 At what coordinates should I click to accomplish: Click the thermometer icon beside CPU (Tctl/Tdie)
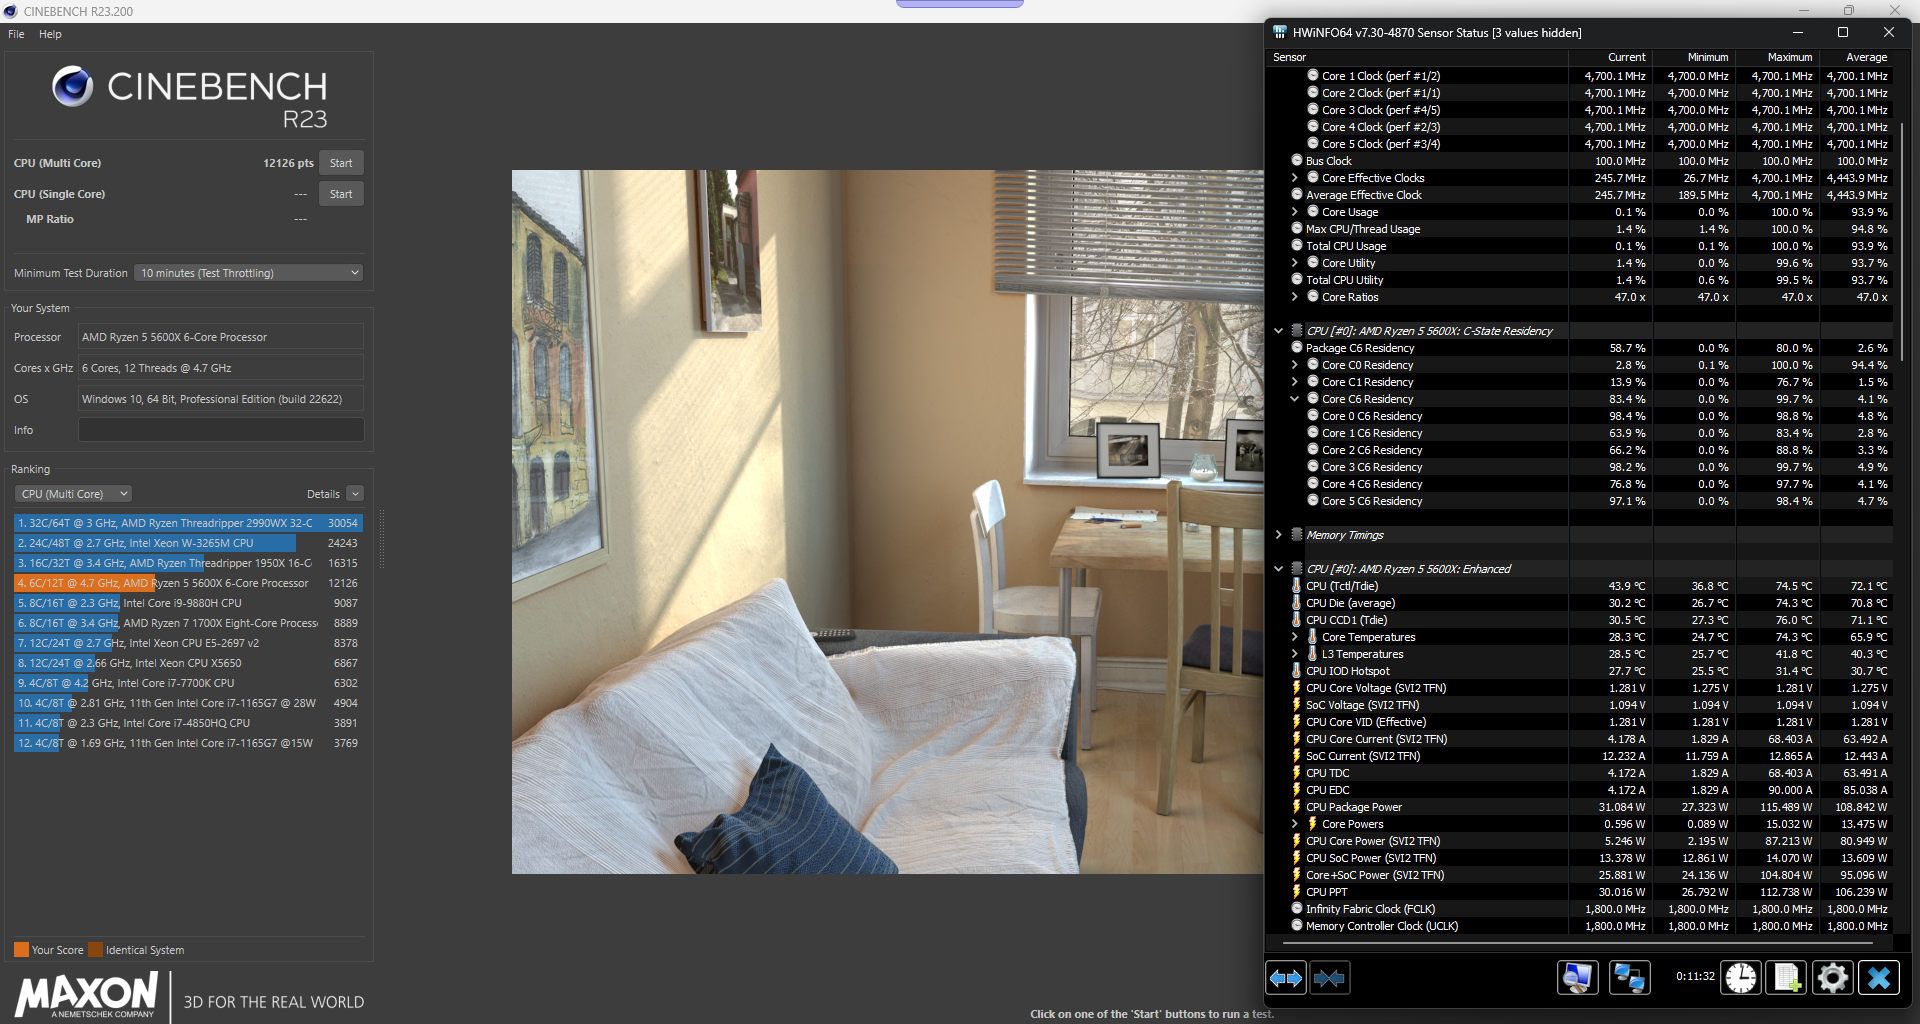click(x=1297, y=586)
